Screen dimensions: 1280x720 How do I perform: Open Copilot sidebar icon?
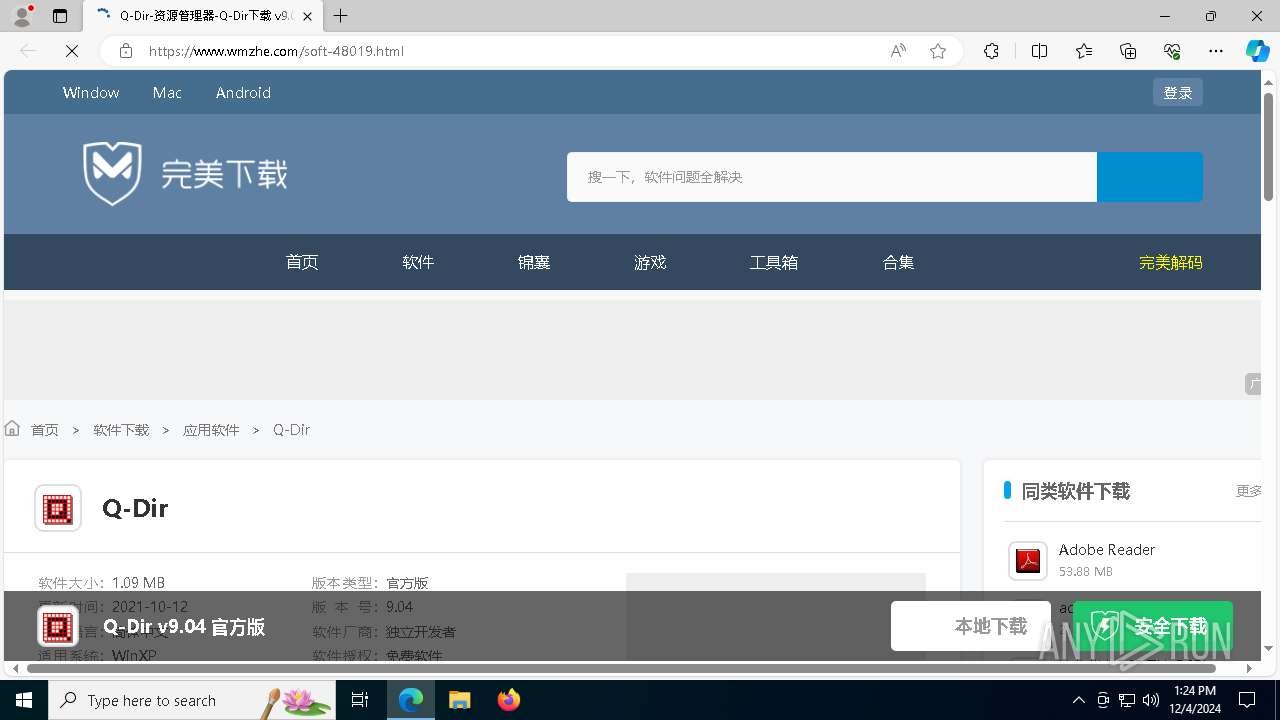pos(1258,51)
